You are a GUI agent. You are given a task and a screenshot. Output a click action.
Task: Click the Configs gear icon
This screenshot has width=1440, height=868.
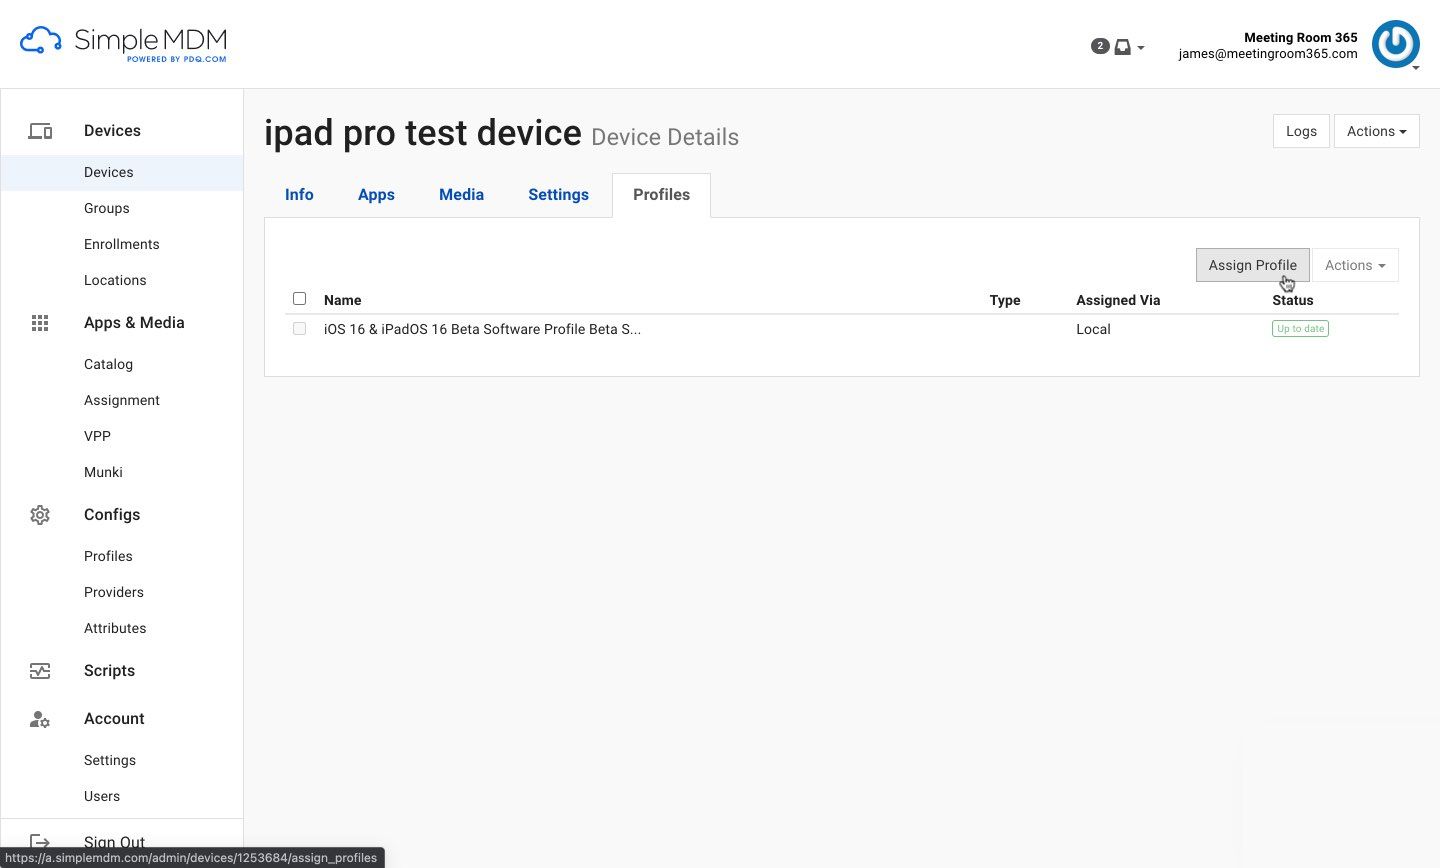[x=40, y=515]
